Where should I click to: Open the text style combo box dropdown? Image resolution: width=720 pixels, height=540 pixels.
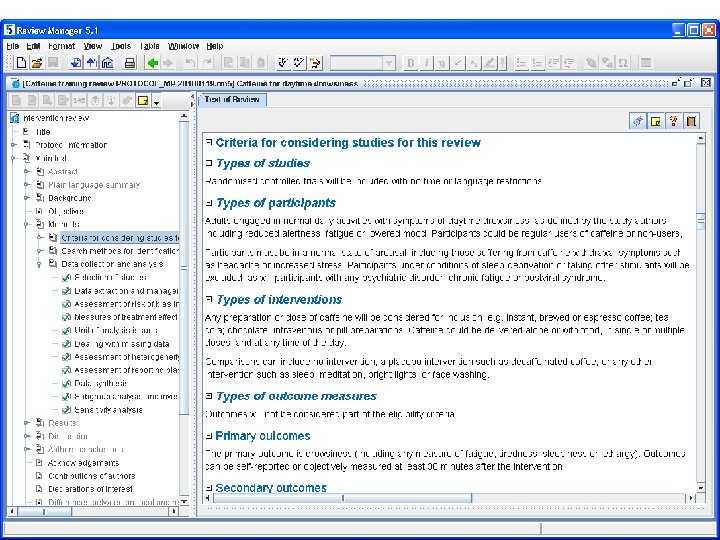(x=389, y=63)
